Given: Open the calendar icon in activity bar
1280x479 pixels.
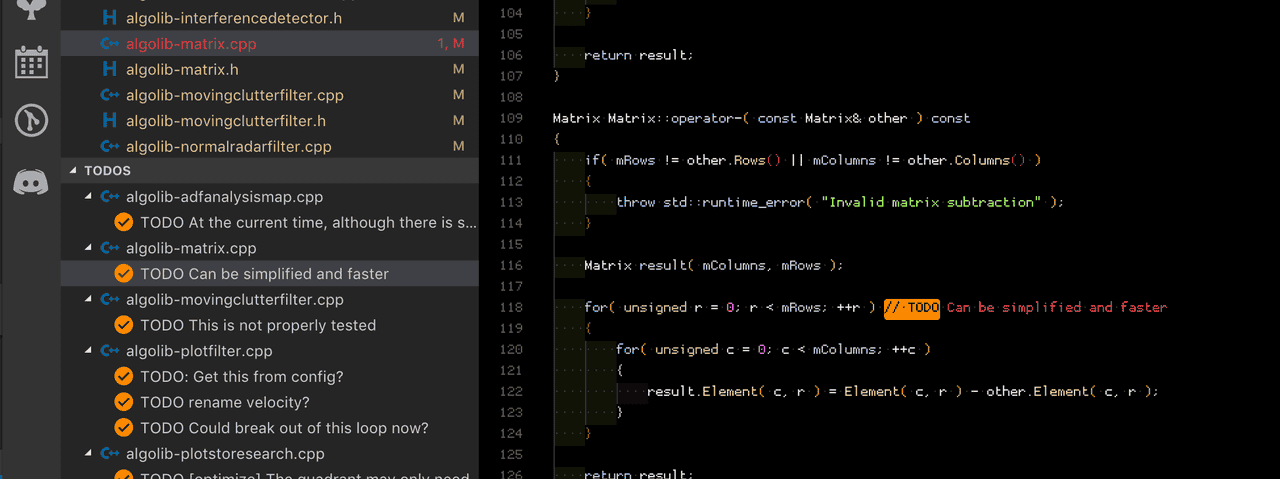Looking at the screenshot, I should (x=31, y=63).
